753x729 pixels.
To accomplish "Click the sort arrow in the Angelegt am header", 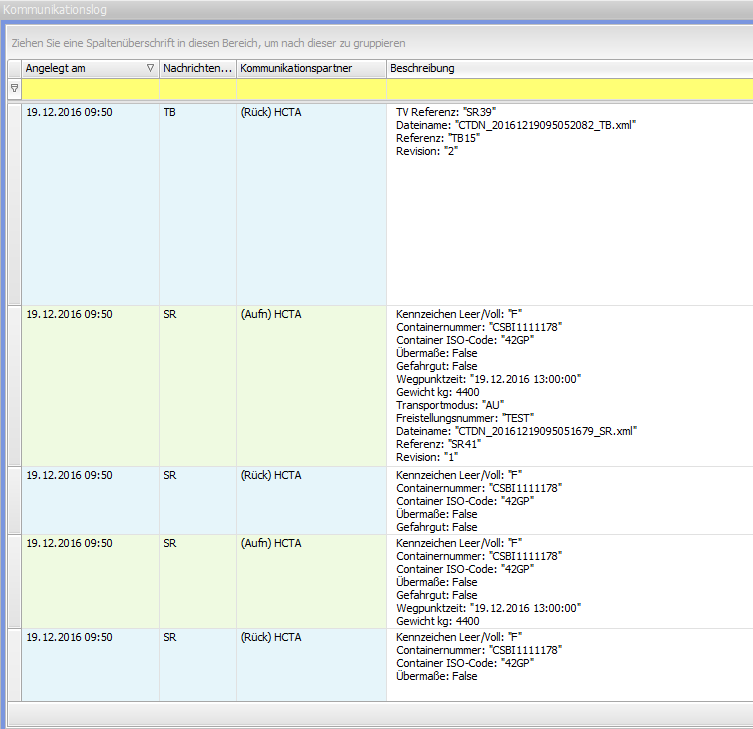I will pos(150,68).
